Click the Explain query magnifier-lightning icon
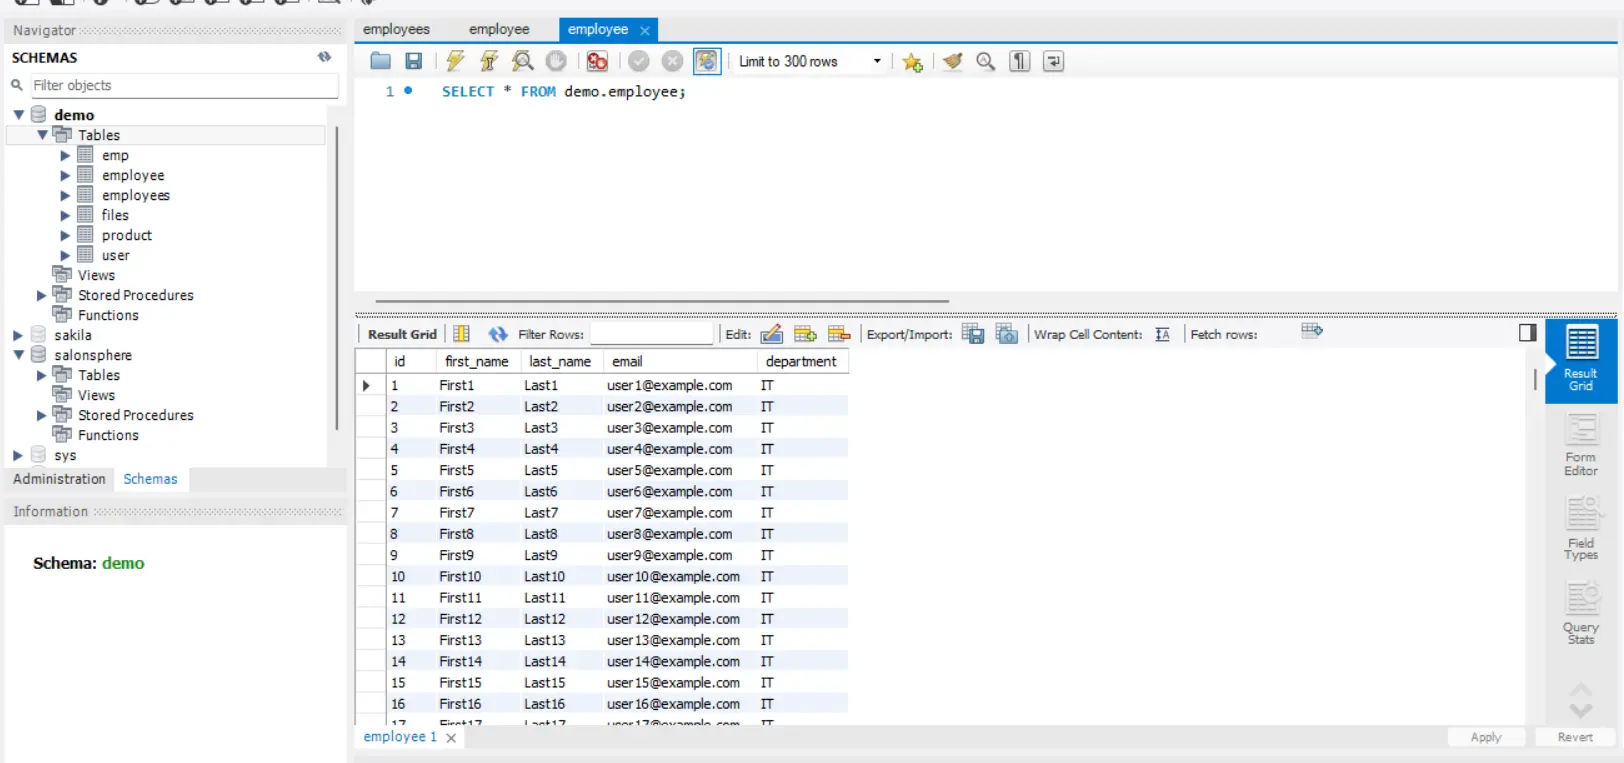Viewport: 1624px width, 763px height. click(523, 61)
